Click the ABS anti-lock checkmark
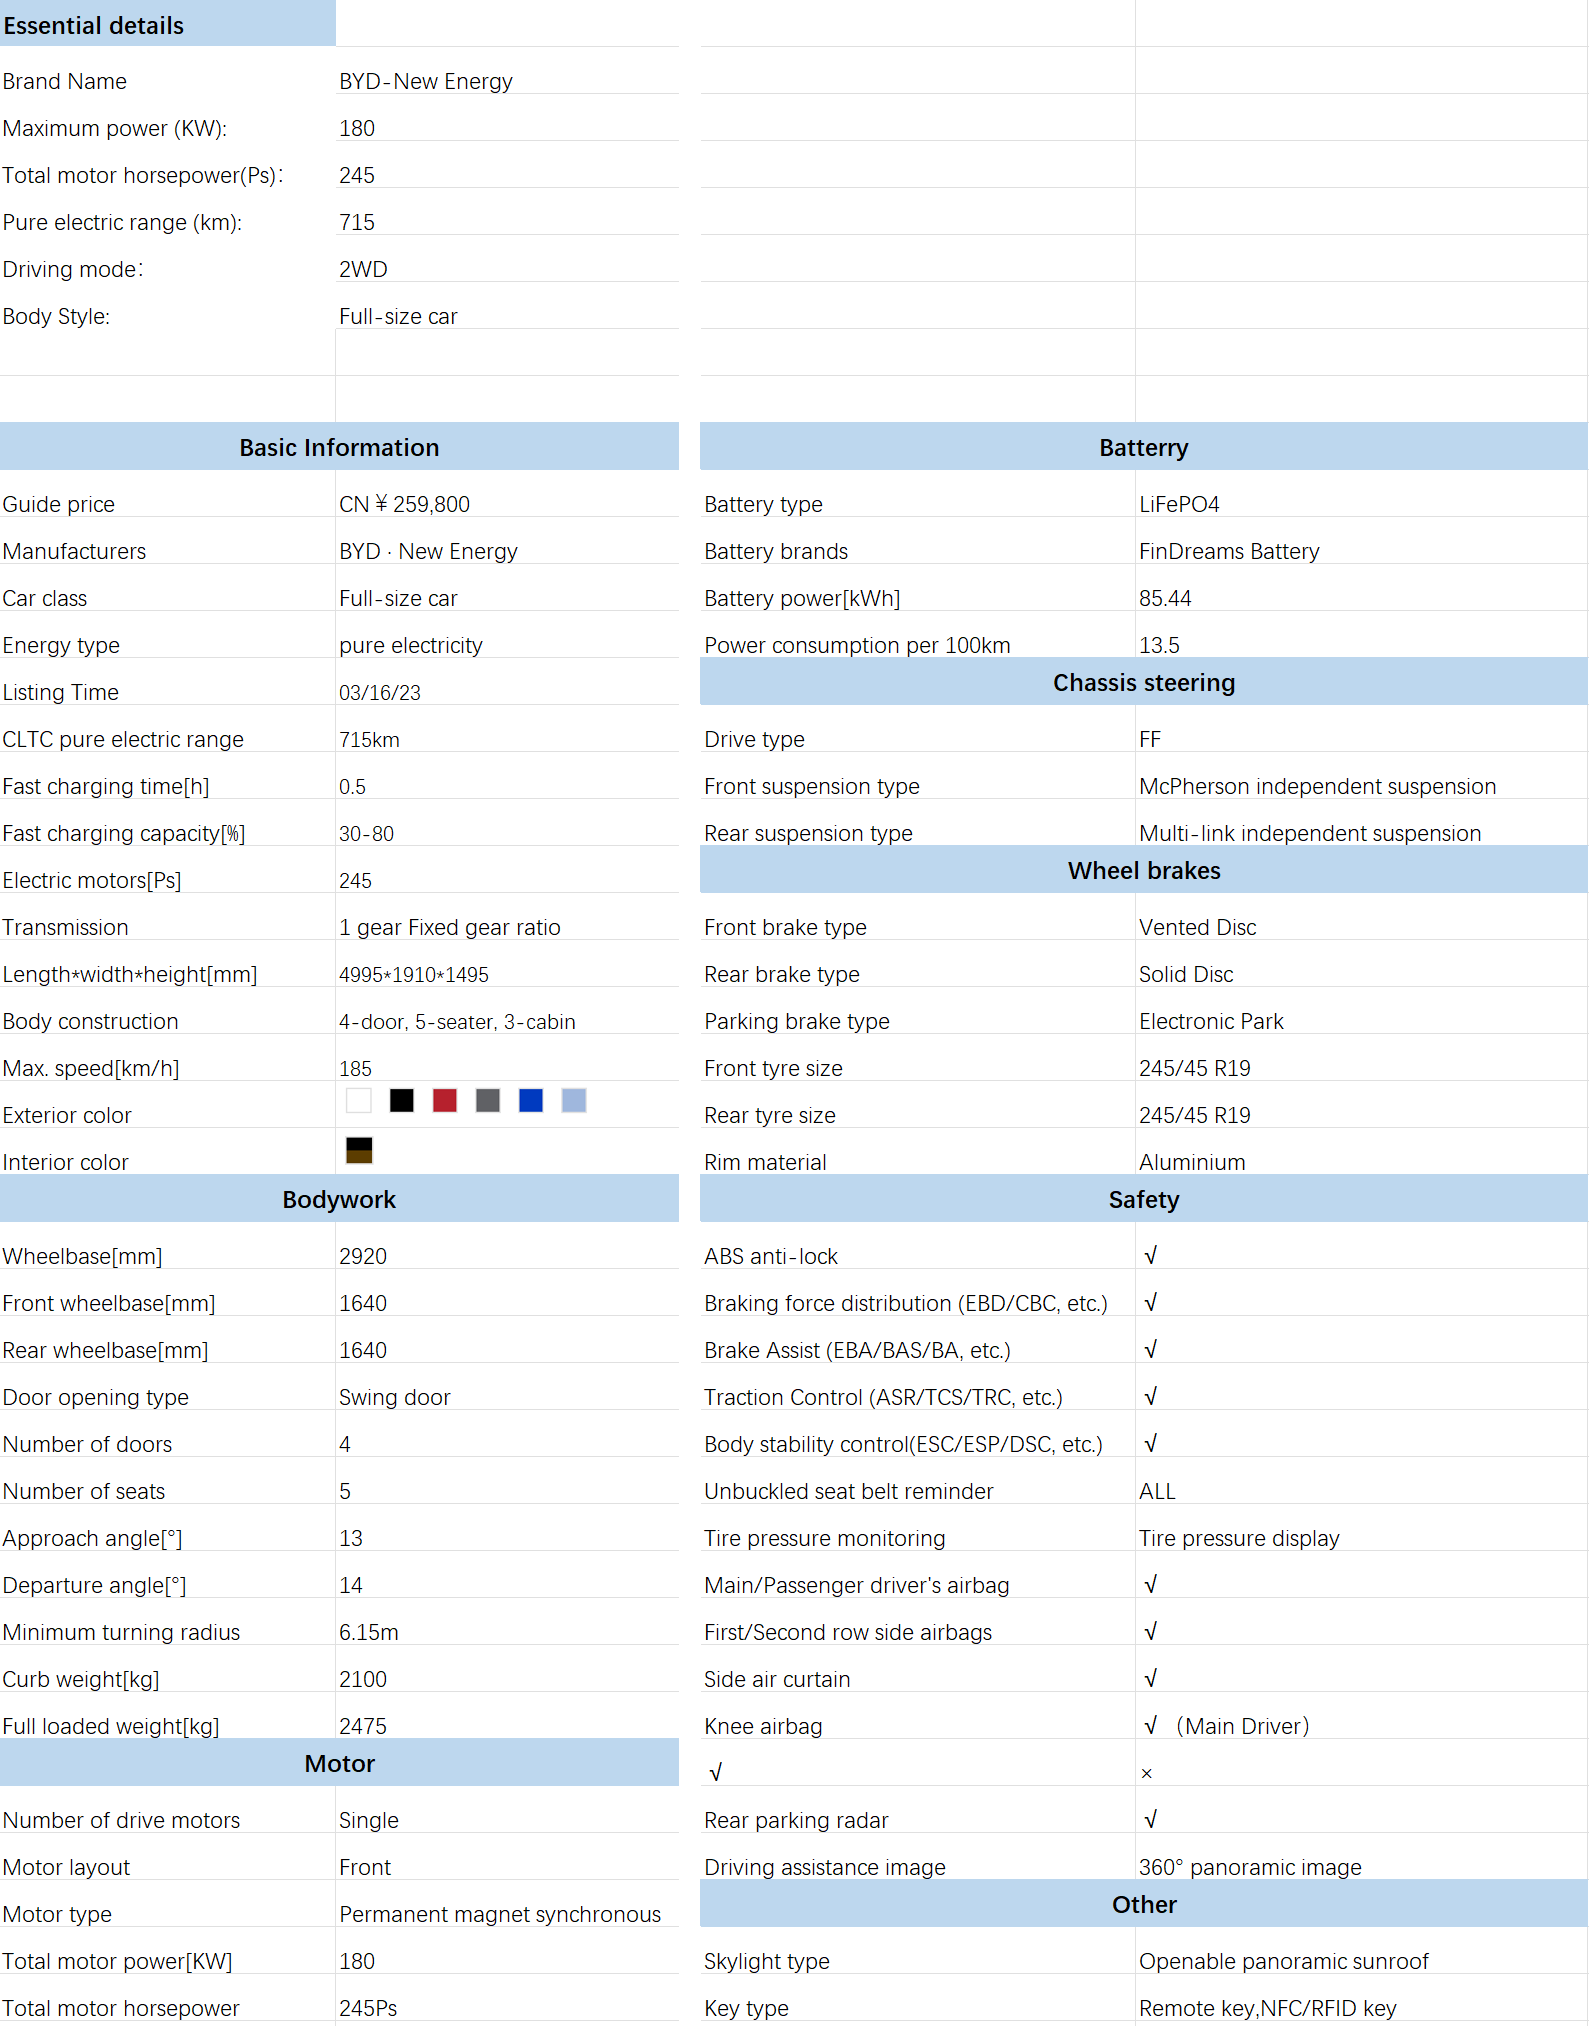The width and height of the screenshot is (1589, 2026). coord(1151,1255)
